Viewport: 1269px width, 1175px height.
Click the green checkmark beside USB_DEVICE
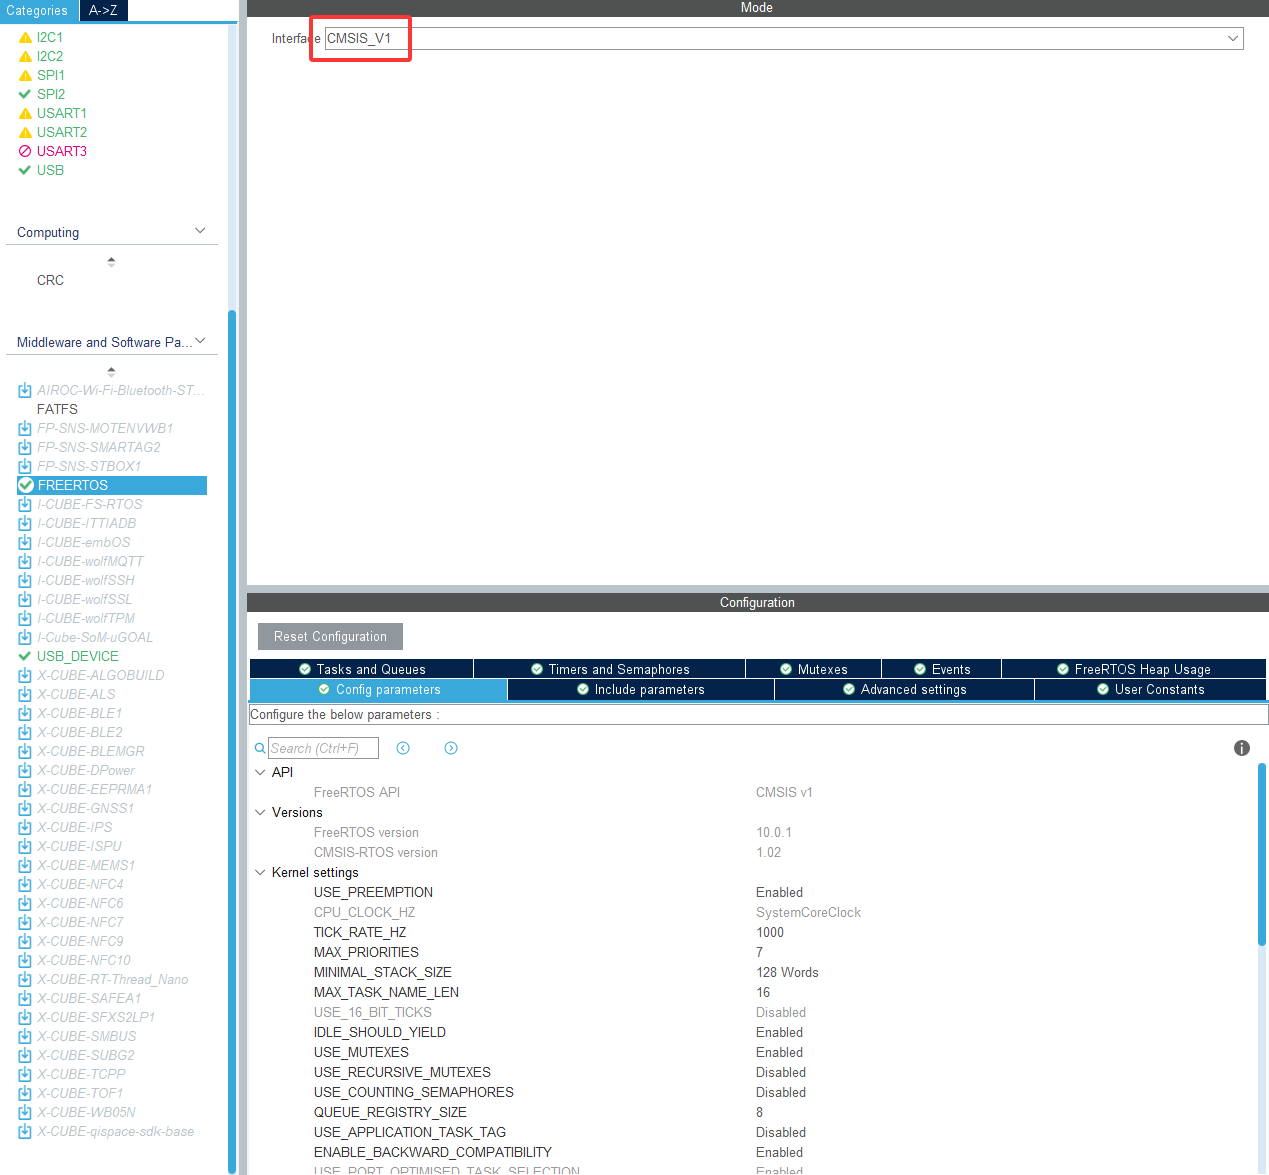(25, 656)
